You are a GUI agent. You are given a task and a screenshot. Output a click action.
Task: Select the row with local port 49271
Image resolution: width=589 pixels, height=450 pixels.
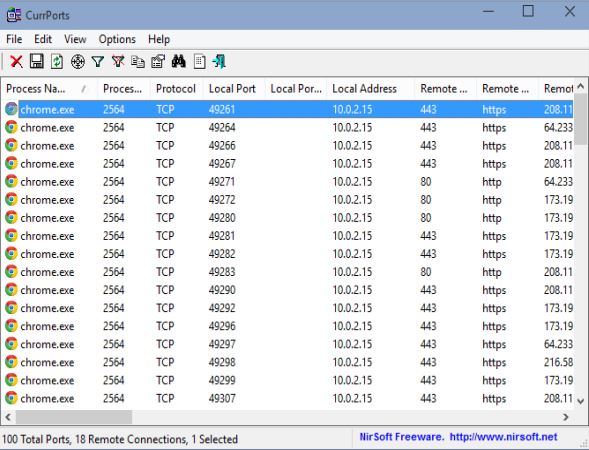[288, 181]
